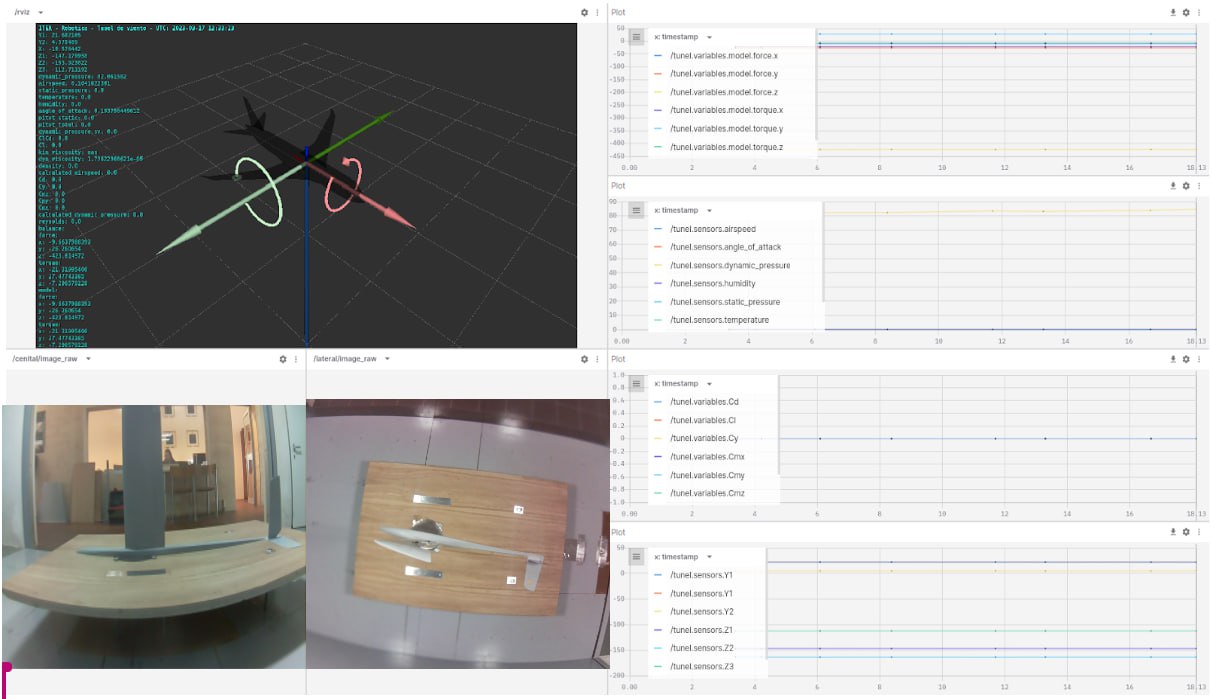The width and height of the screenshot is (1211, 699).
Task: Open settings gear of /lateral/image_raw panel
Action: 585,358
